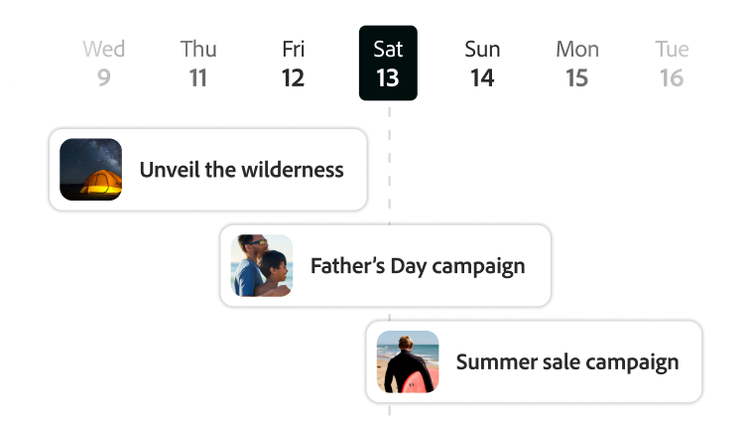Click the date number 11 under Thu
750x423 pixels.
point(198,78)
